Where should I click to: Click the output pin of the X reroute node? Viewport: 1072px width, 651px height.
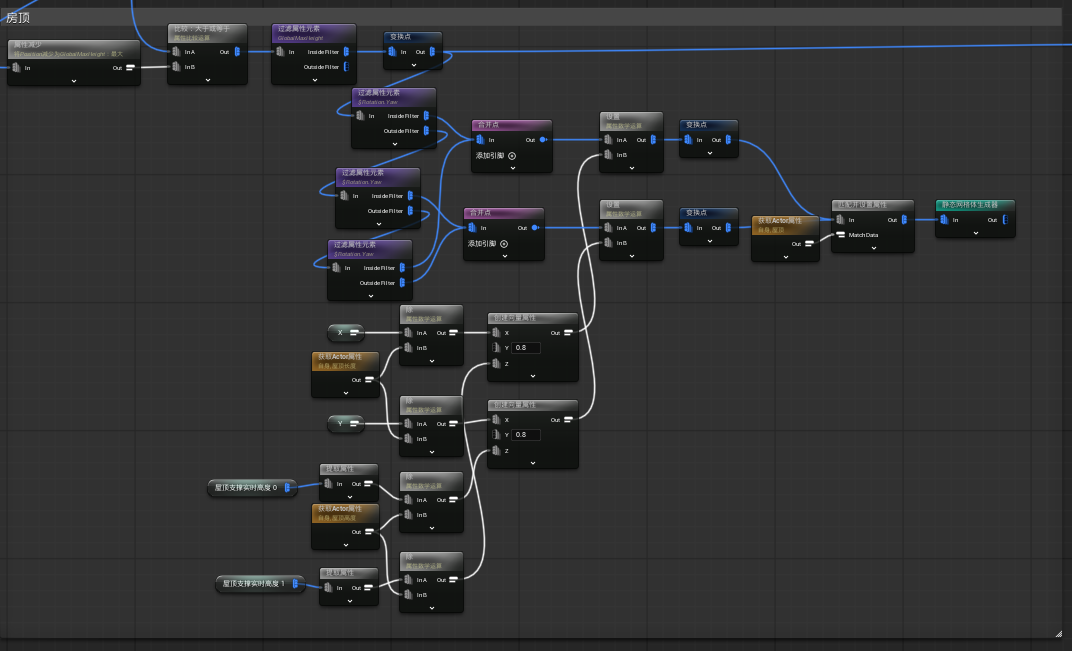354,332
